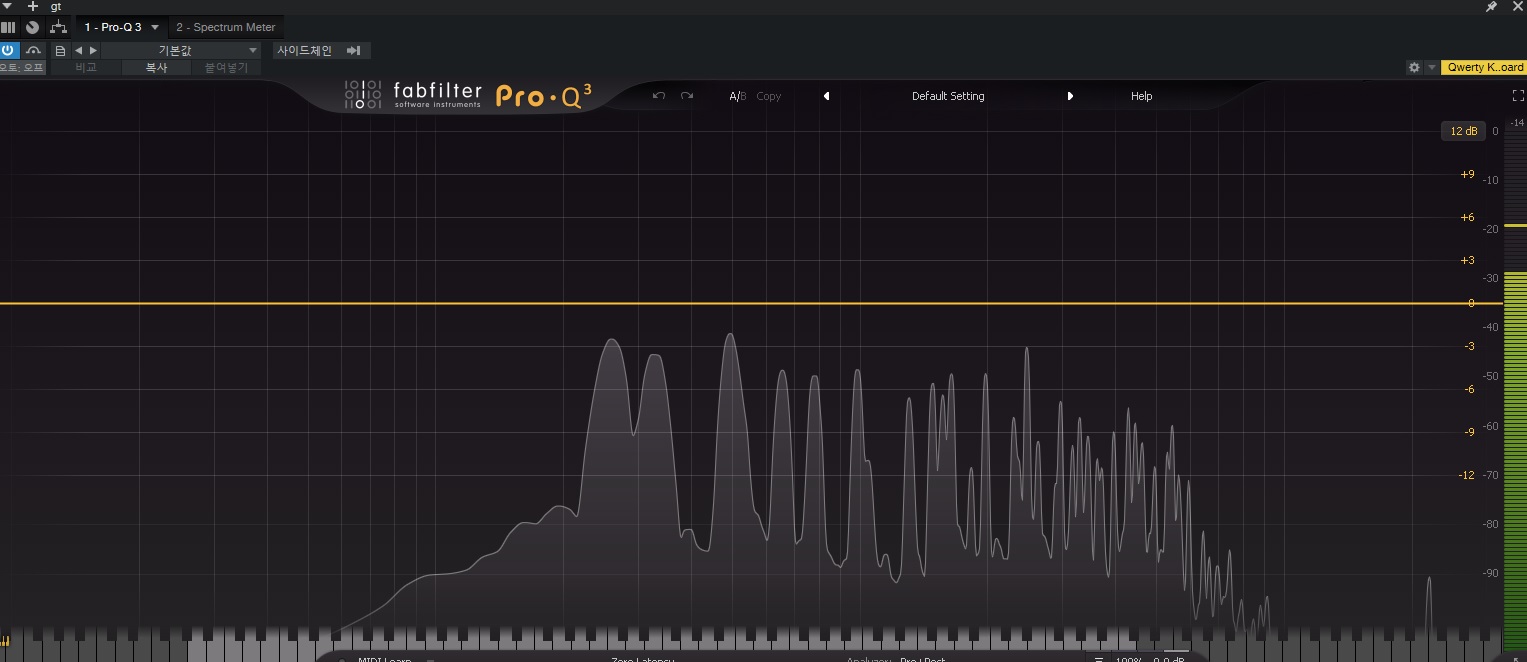Open the Default Setting preset menu

click(x=948, y=96)
